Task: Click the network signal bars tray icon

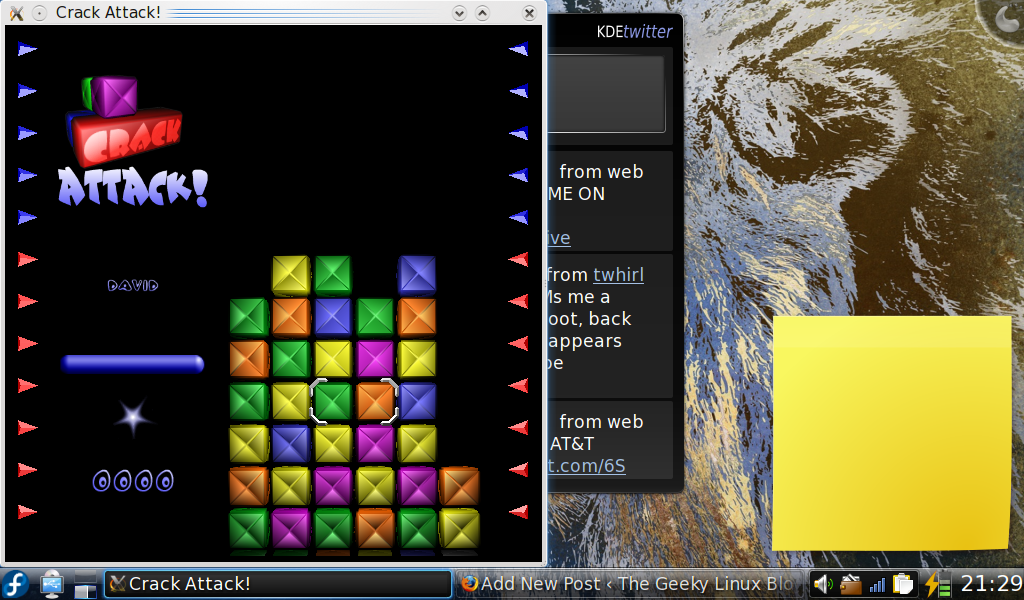Action: [x=877, y=584]
